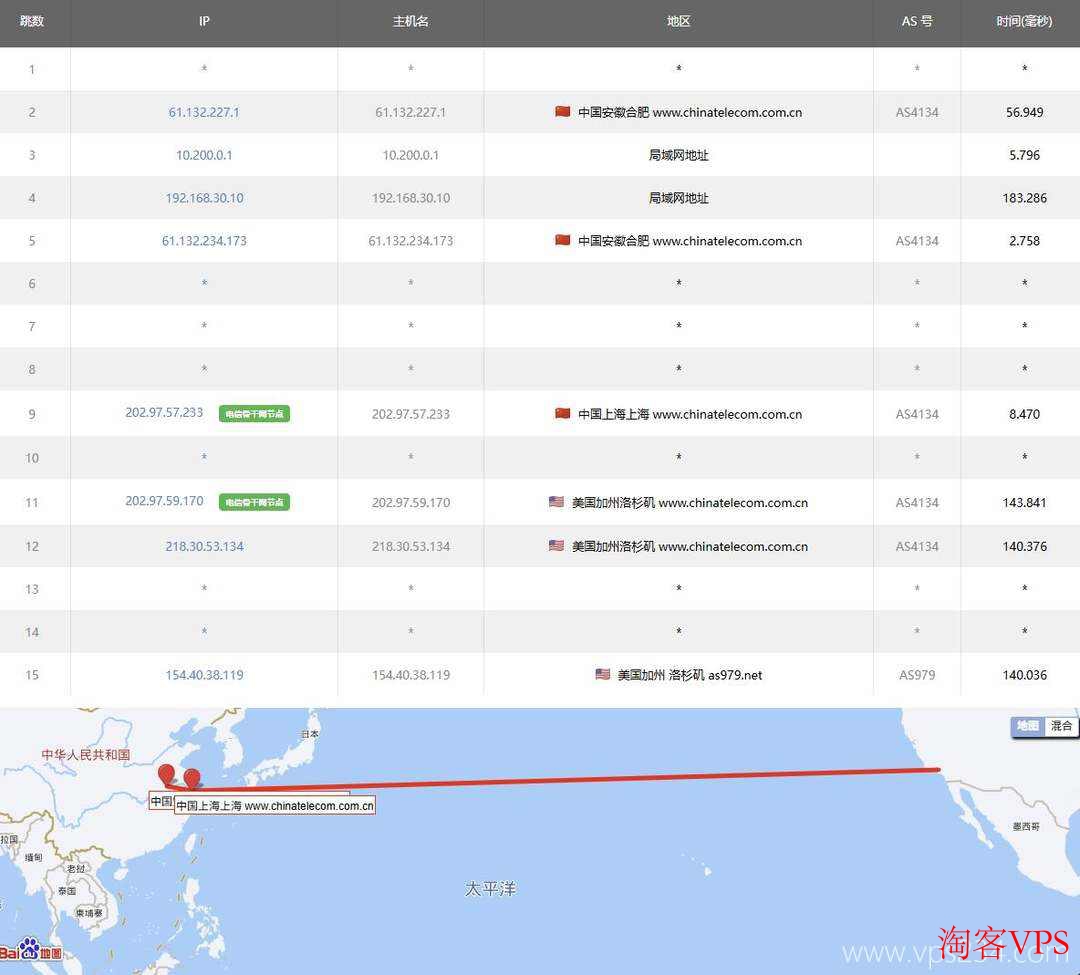Click the green backbone node badge in hop 9
Image resolution: width=1080 pixels, height=975 pixels.
254,414
